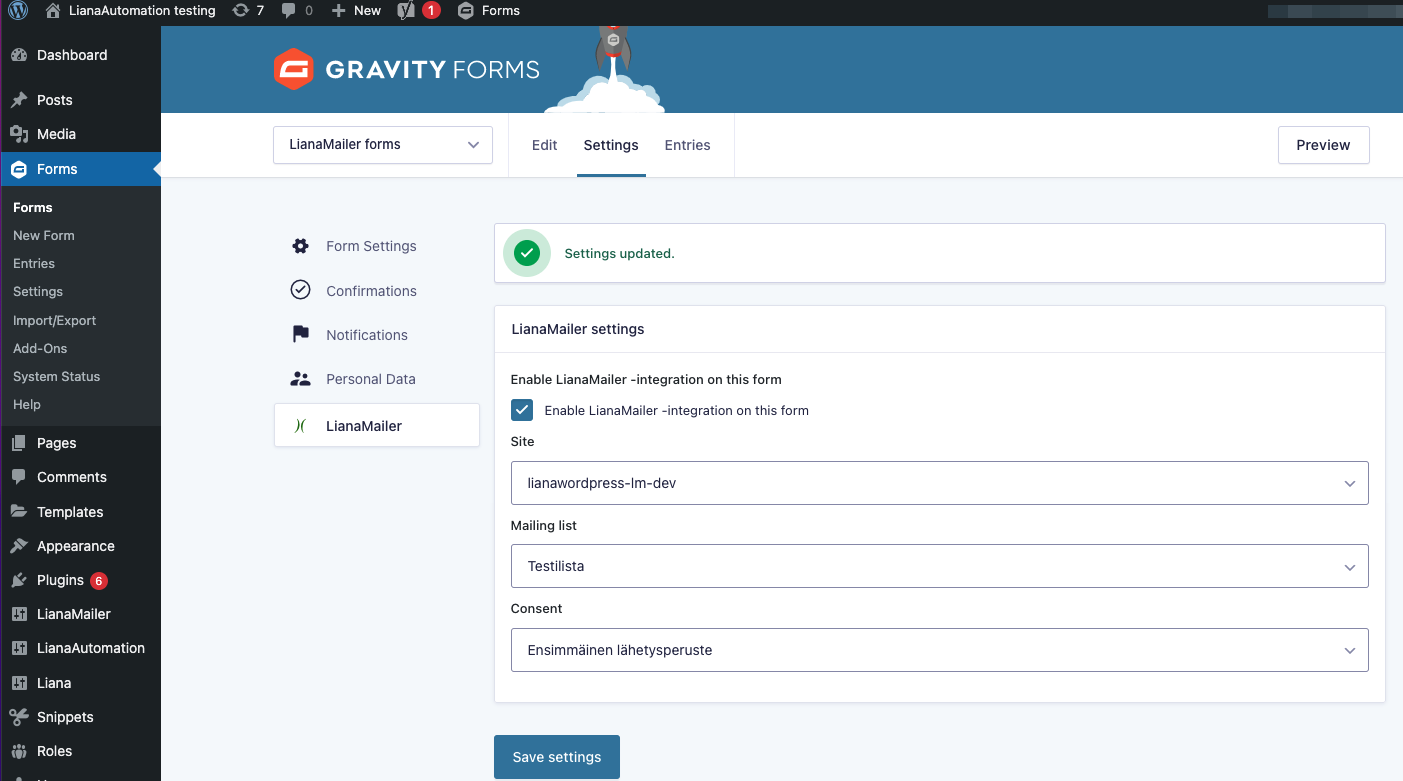Click the Roles group icon

(19, 751)
